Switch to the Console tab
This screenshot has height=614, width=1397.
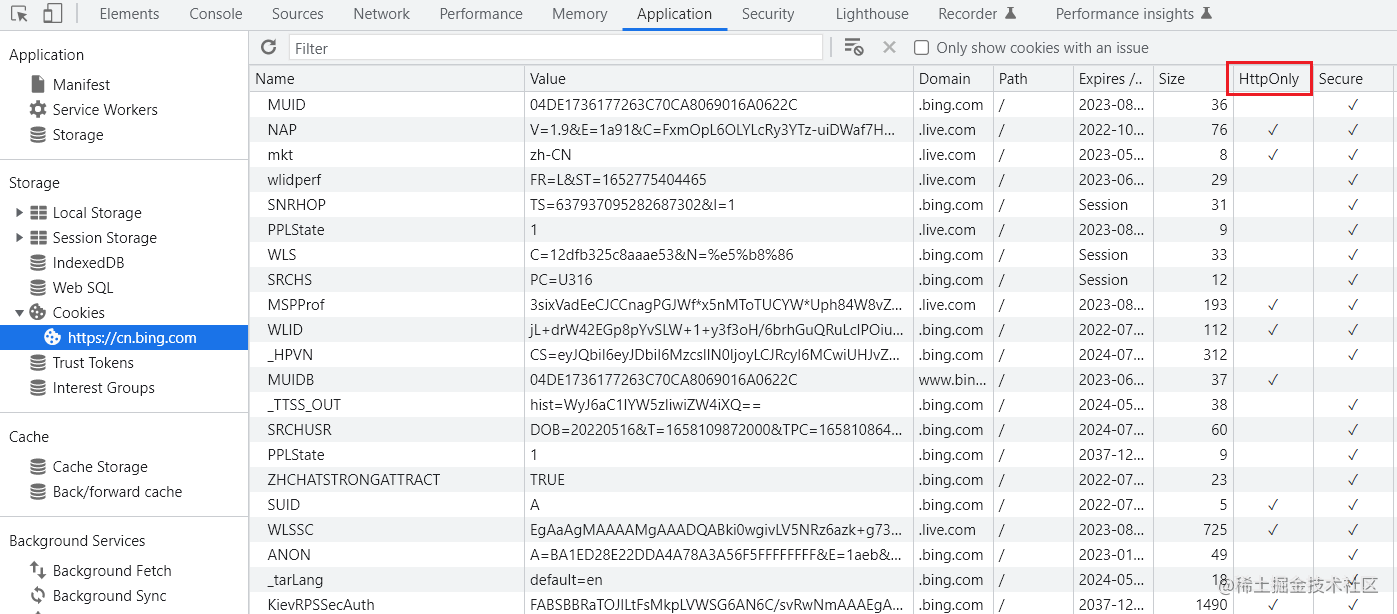(216, 14)
